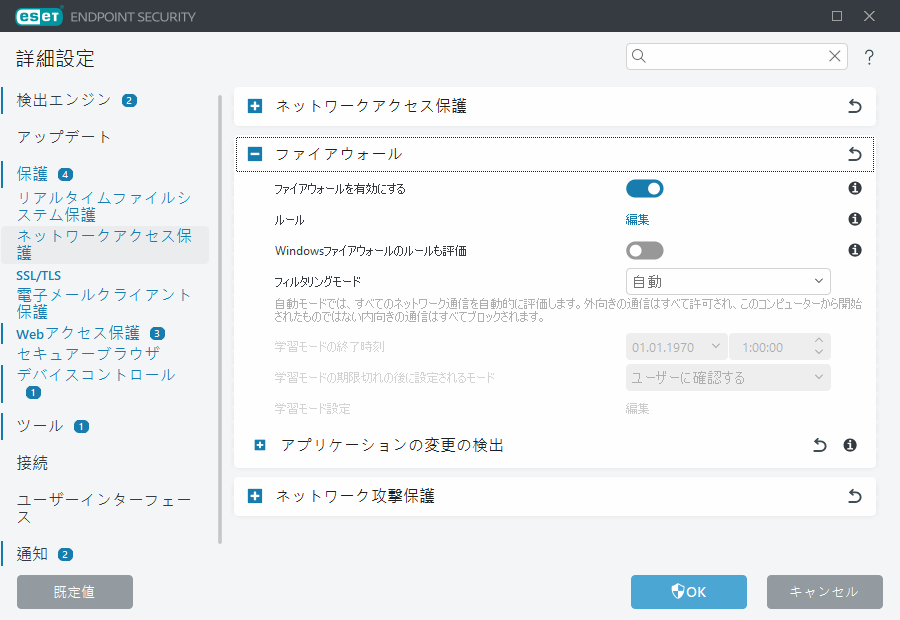The width and height of the screenshot is (900, 620).
Task: Click the info icon for アプリケーションの変更の検出
Action: click(851, 444)
